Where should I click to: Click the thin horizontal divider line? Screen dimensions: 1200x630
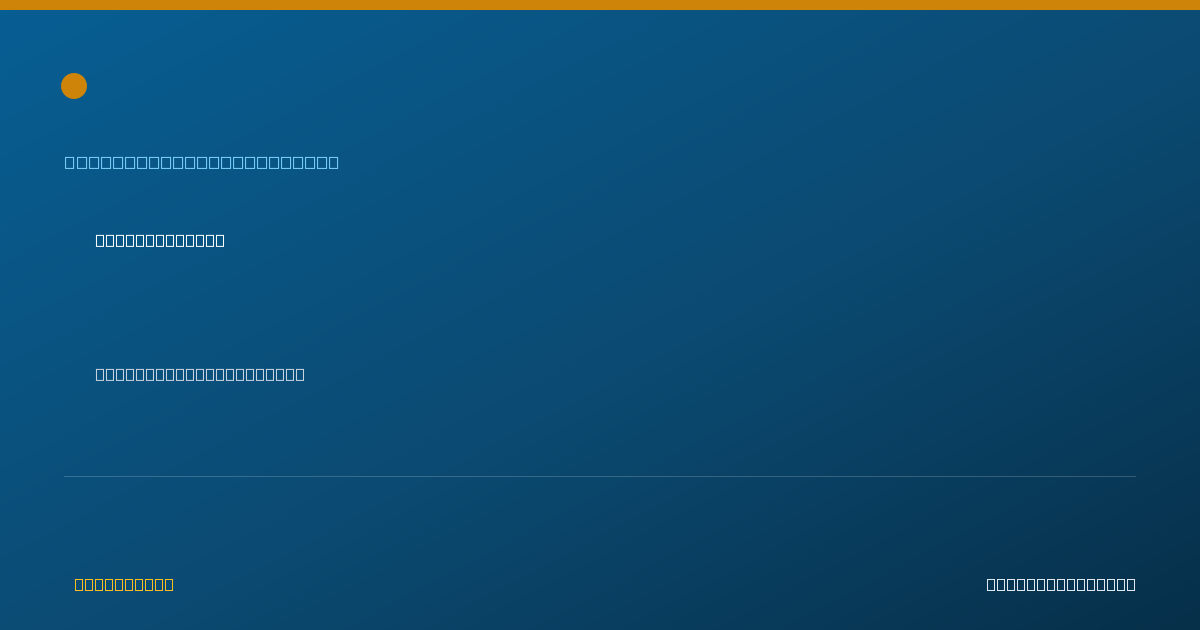coord(600,476)
